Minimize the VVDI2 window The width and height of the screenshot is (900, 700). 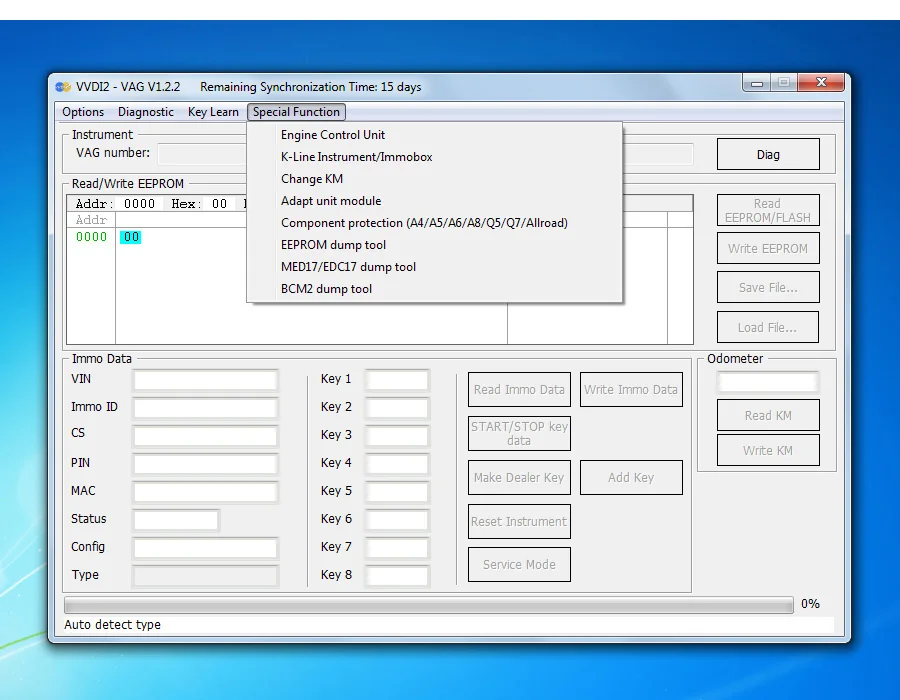pos(757,83)
